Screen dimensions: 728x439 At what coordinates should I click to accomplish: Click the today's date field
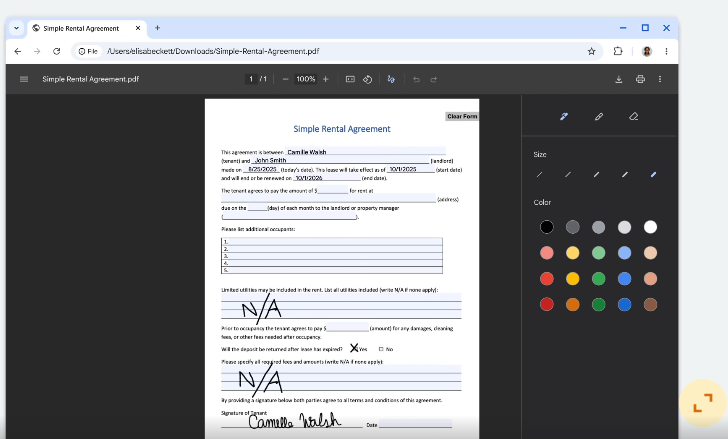coord(261,169)
